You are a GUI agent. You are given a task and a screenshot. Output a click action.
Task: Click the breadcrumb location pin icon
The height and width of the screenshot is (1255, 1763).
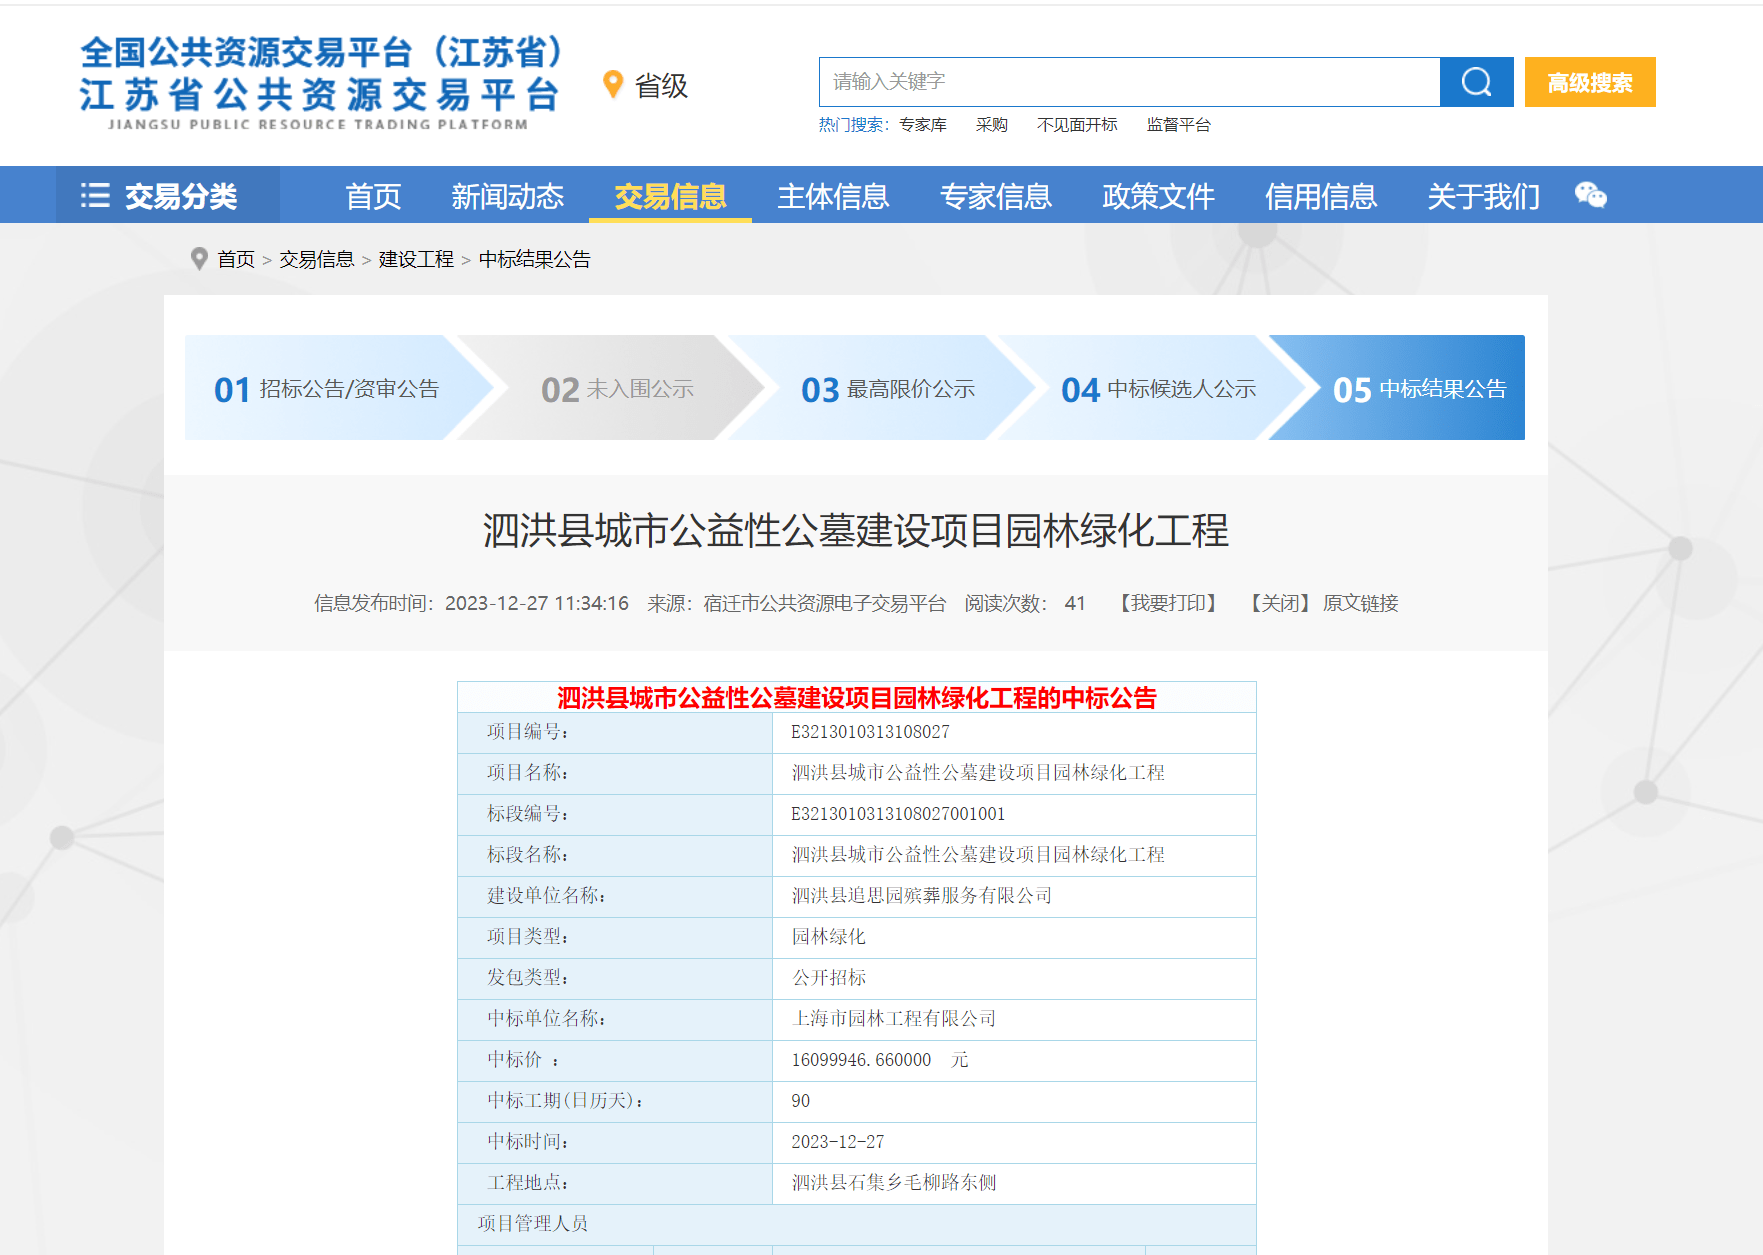(x=199, y=259)
